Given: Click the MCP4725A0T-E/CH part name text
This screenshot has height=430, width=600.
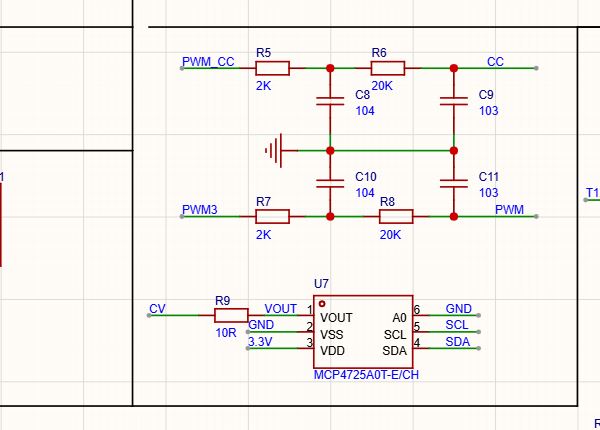Looking at the screenshot, I should [x=366, y=375].
